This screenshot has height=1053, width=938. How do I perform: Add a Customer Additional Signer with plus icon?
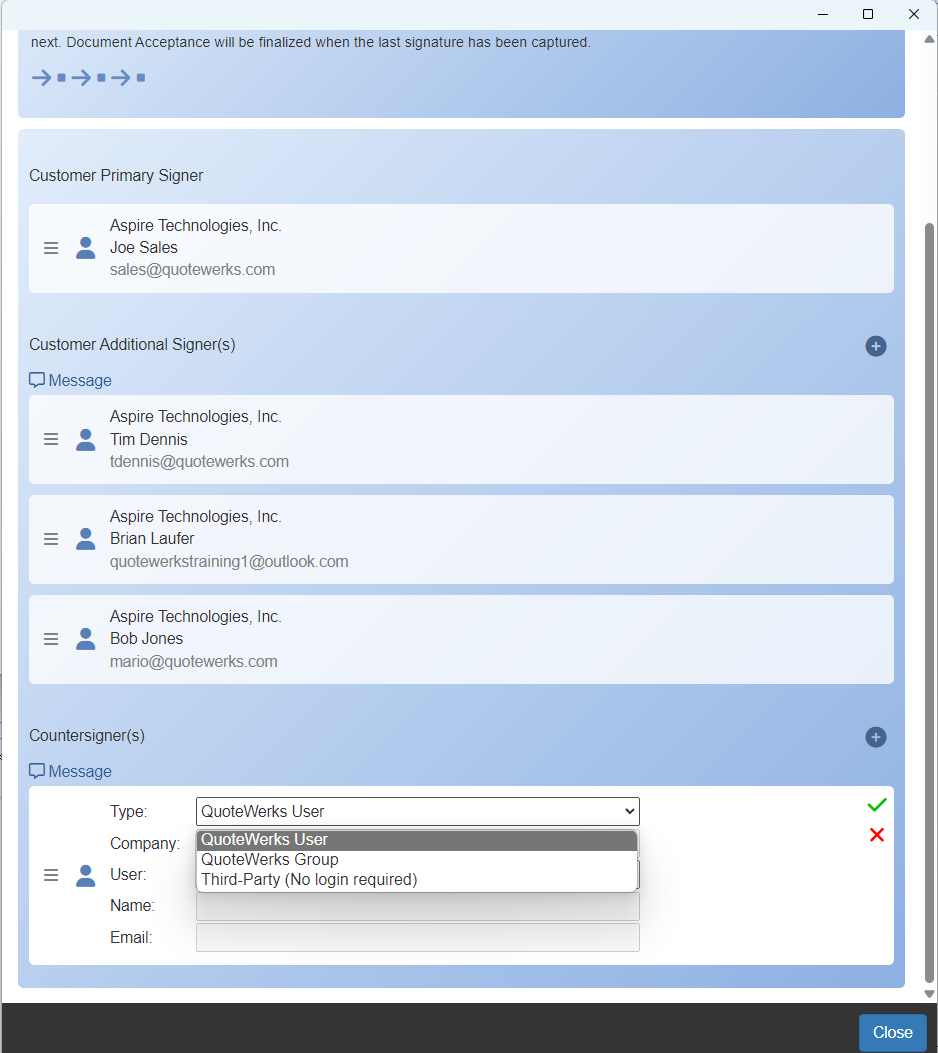click(x=876, y=346)
